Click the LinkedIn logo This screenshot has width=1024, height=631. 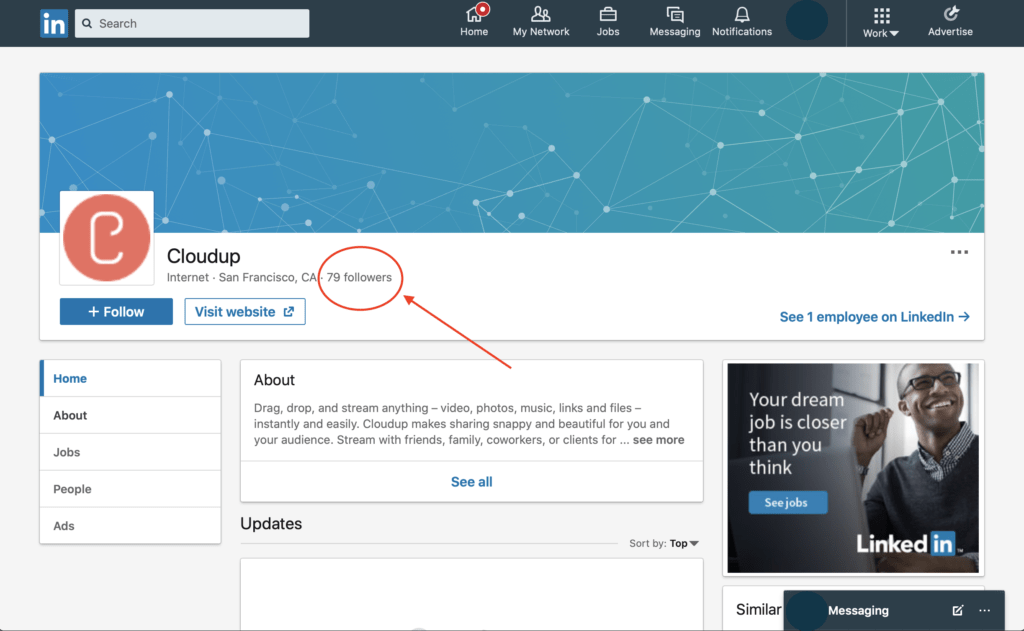[x=54, y=24]
